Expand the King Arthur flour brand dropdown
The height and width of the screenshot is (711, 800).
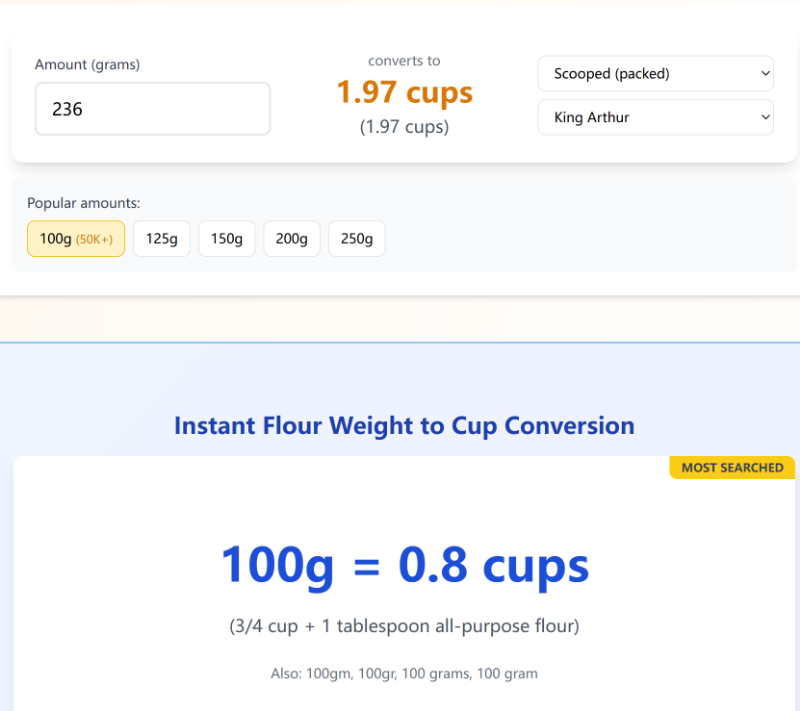tap(655, 117)
